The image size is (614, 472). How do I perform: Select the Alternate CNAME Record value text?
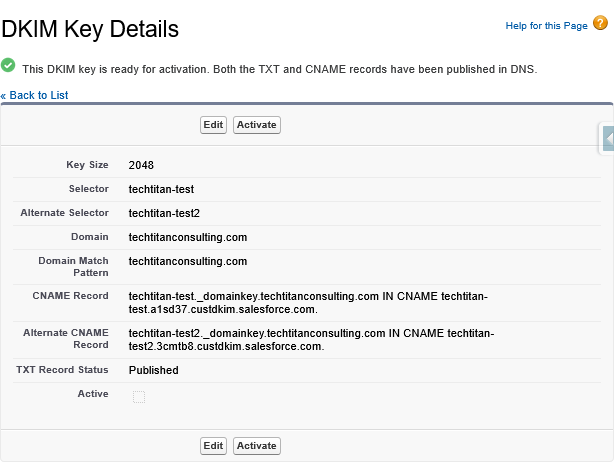pos(311,340)
